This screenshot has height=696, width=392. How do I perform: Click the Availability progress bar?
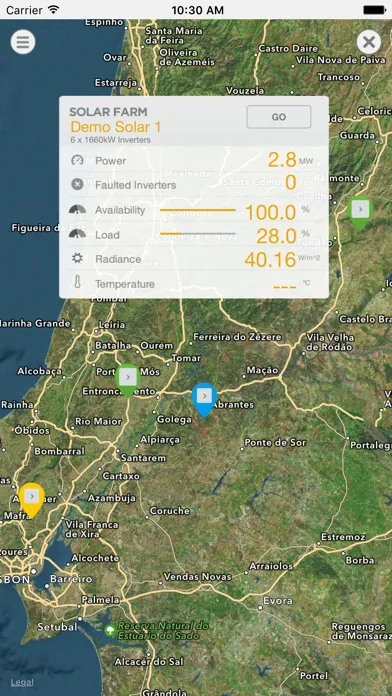pyautogui.click(x=198, y=210)
